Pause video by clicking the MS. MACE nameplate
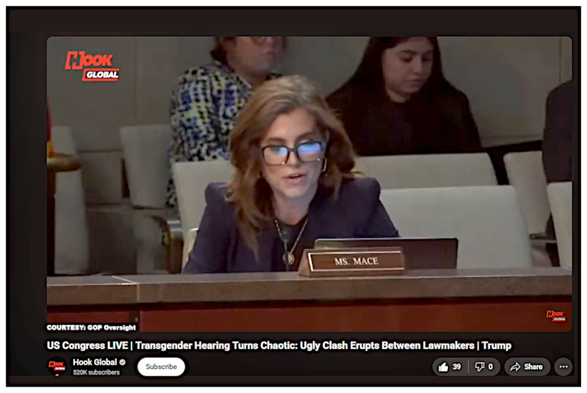Image resolution: width=587 pixels, height=393 pixels. (356, 261)
